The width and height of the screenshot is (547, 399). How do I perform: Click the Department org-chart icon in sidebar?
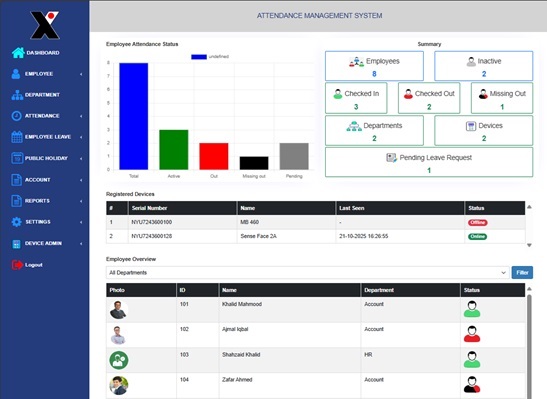click(x=17, y=95)
